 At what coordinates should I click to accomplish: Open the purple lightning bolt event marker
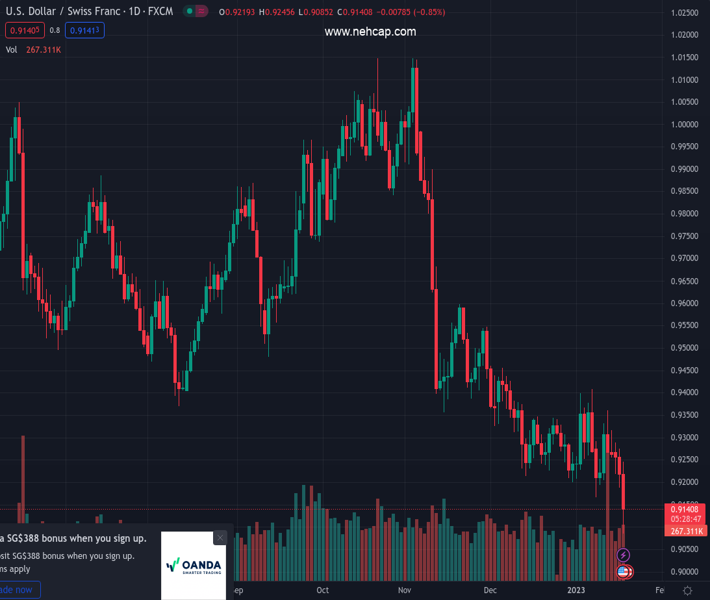tap(623, 555)
